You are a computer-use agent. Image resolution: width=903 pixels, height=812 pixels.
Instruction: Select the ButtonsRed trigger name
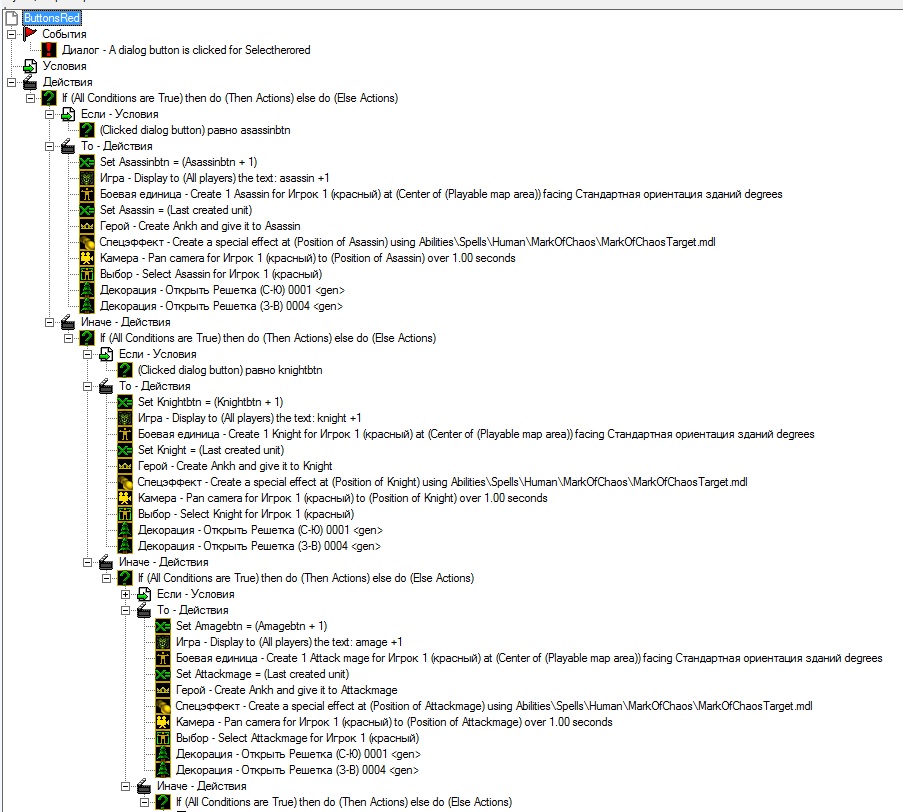tap(51, 18)
